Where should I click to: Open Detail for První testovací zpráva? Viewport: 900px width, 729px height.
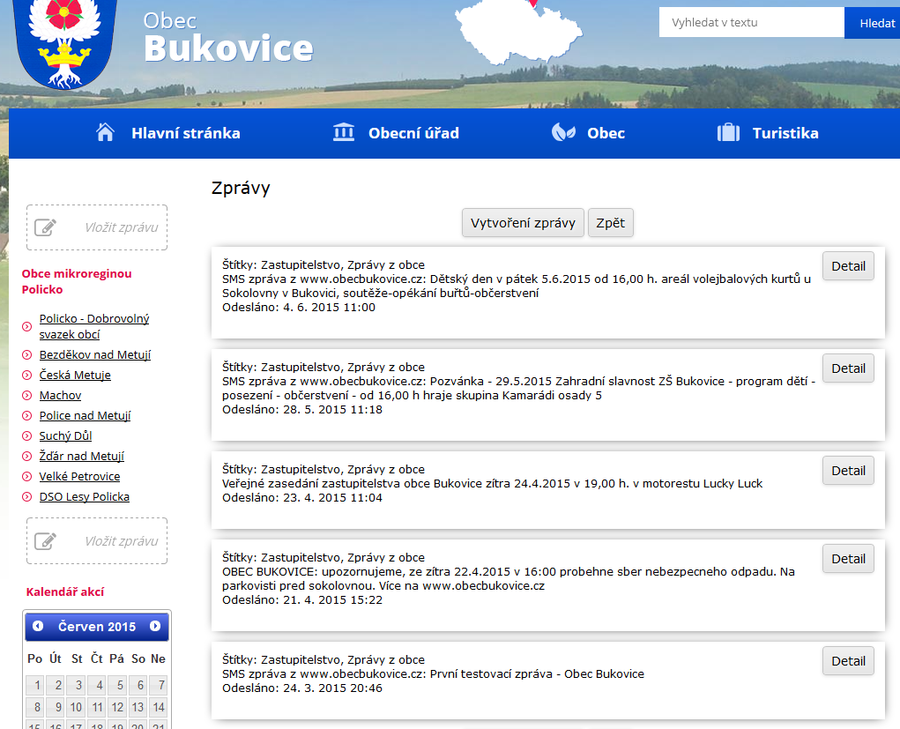848,661
